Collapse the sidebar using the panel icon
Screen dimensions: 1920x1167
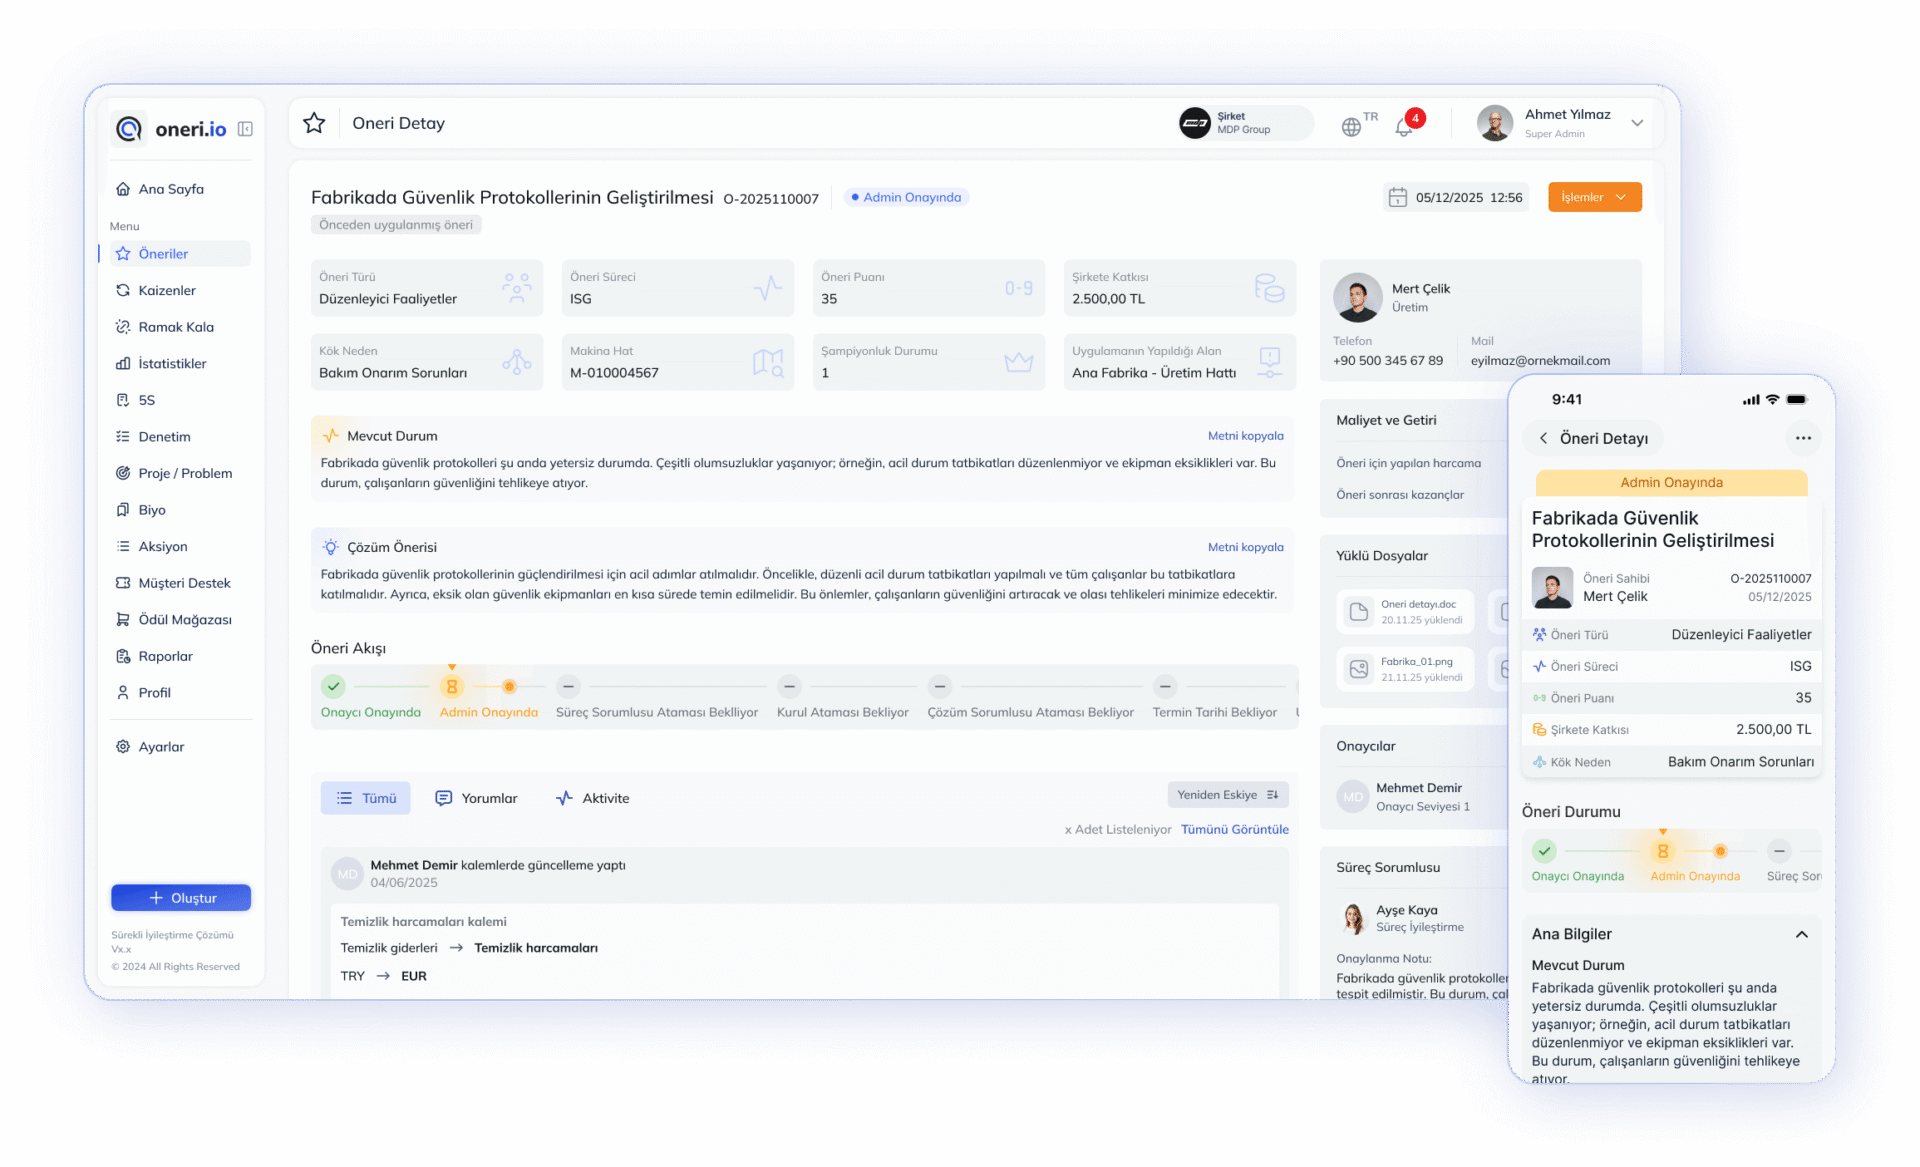point(245,129)
